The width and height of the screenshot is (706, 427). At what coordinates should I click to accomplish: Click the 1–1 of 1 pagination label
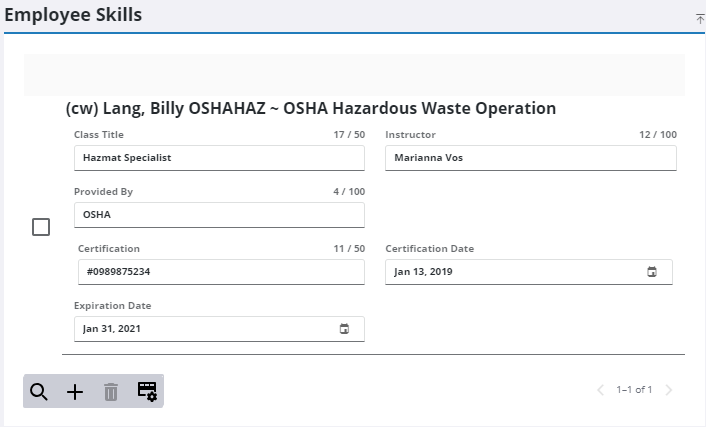[634, 390]
